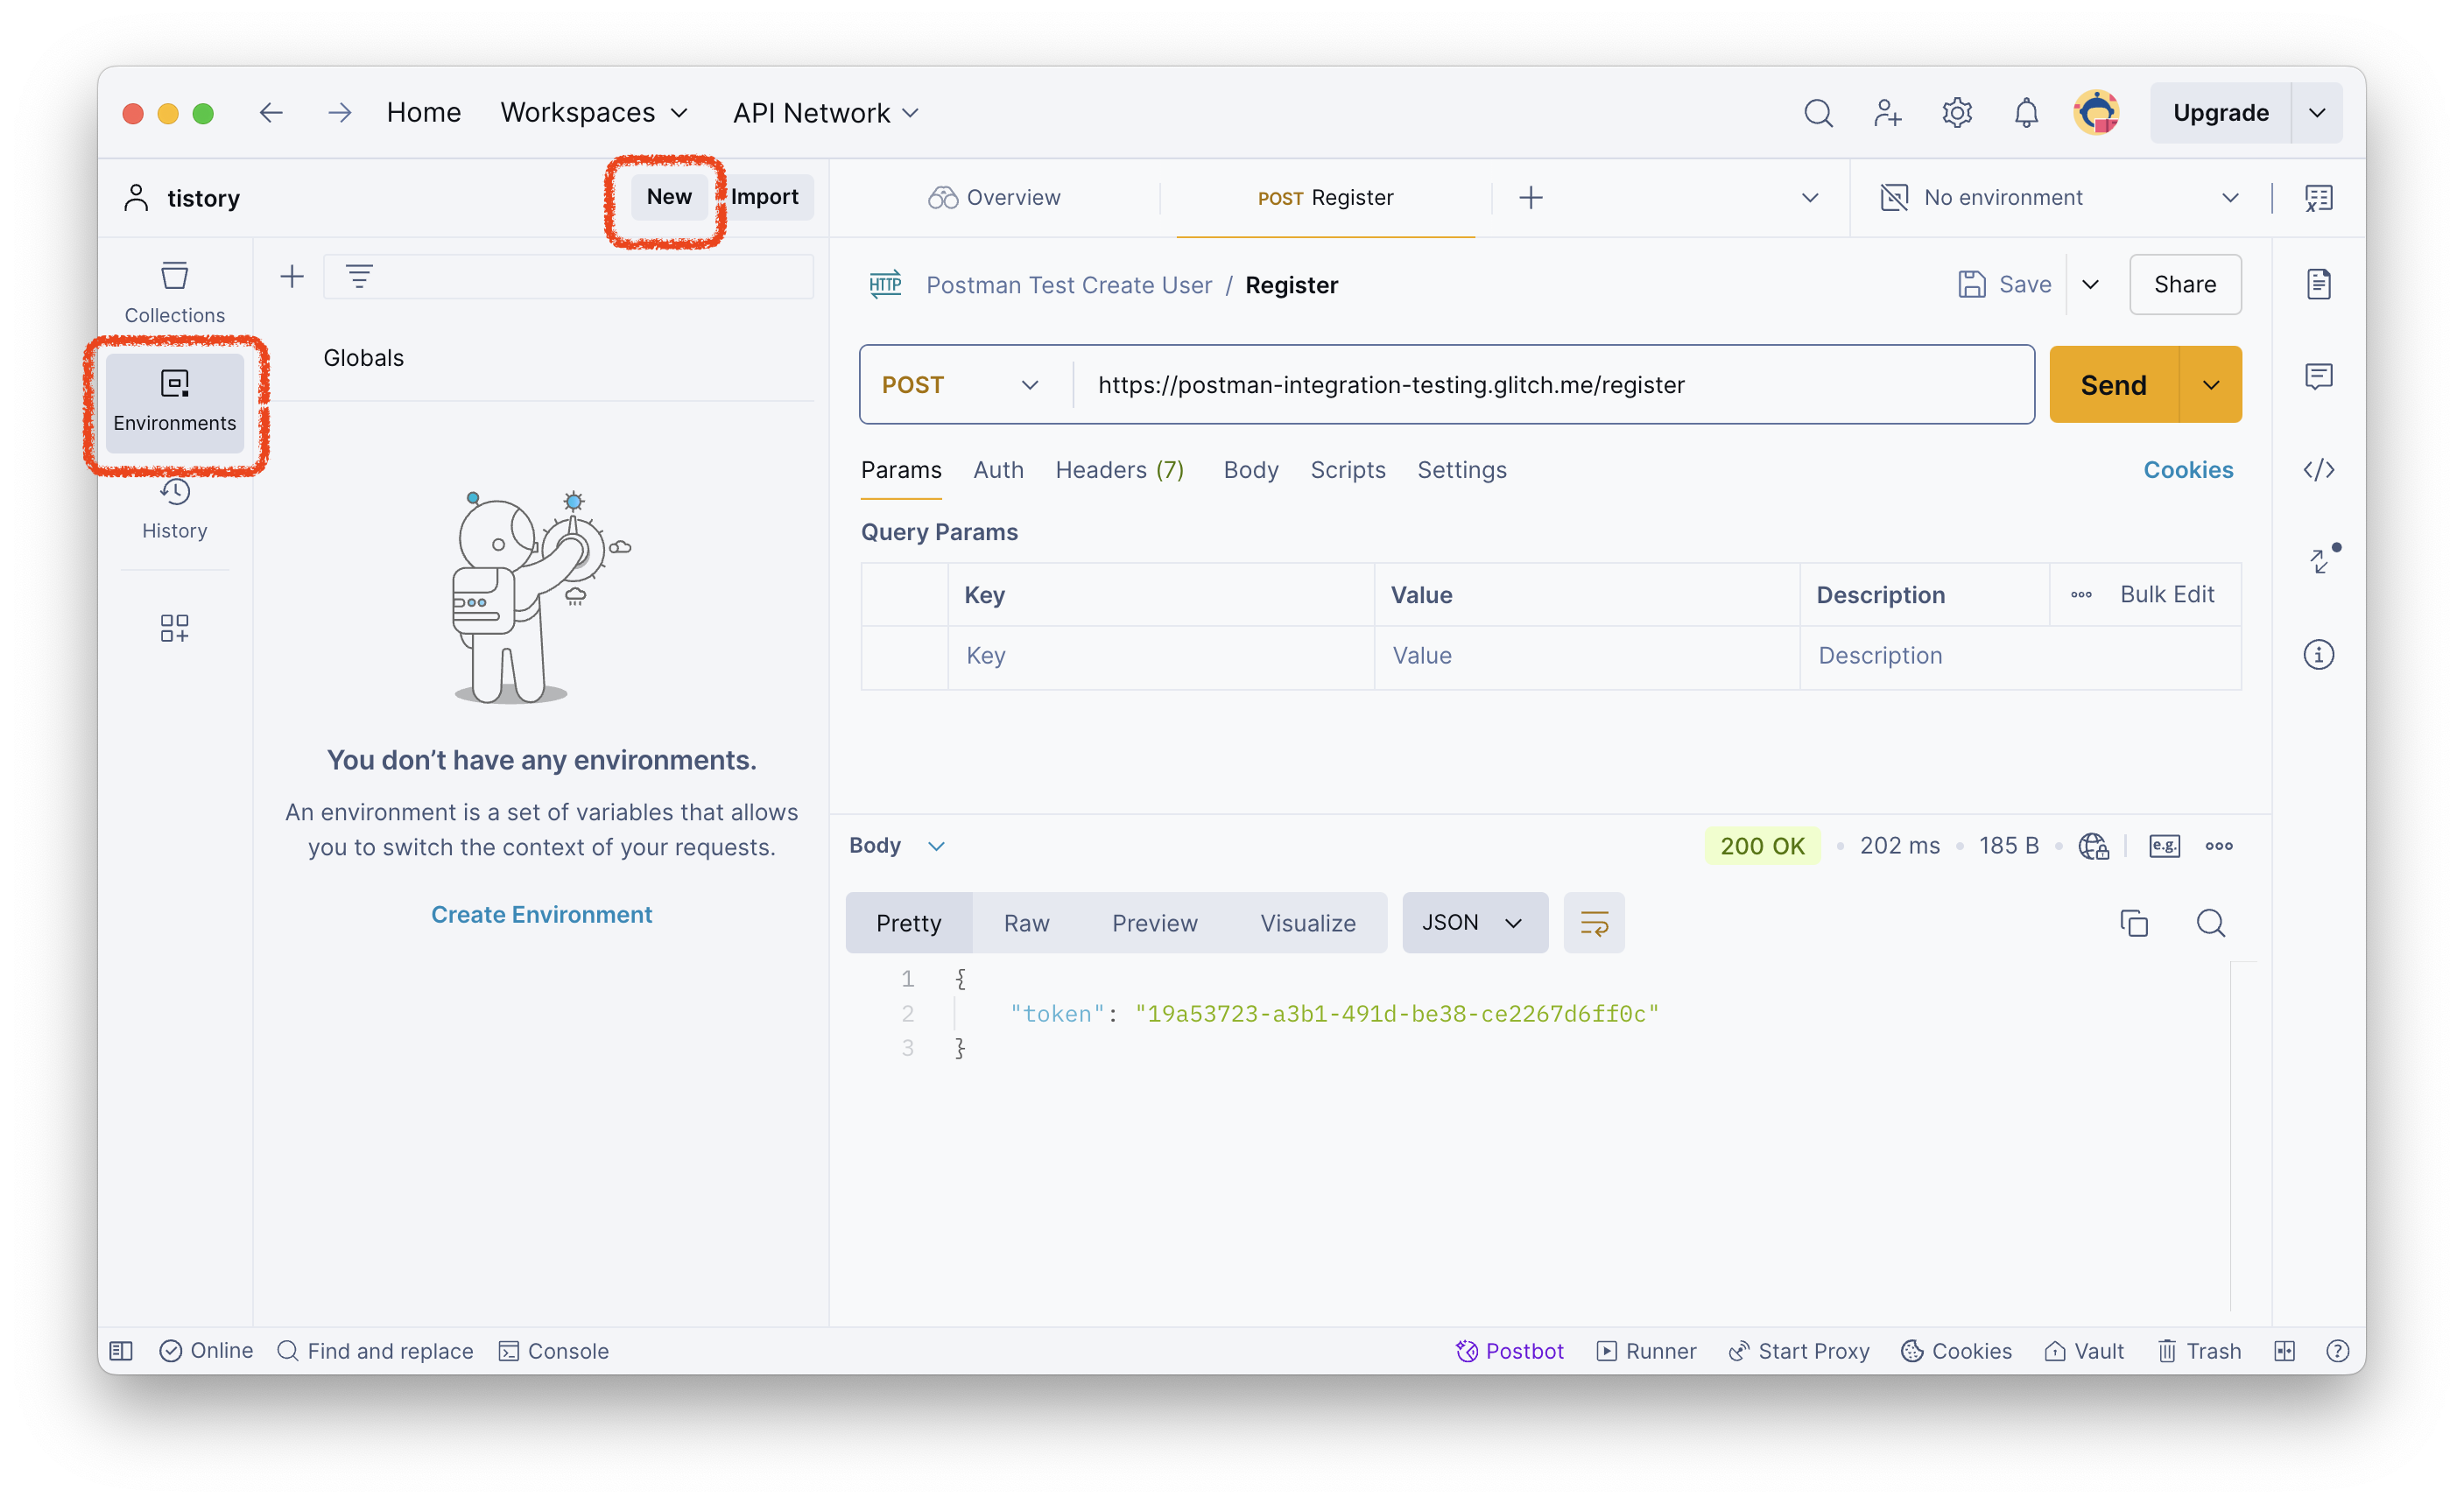The width and height of the screenshot is (2464, 1504).
Task: Click the search response icon
Action: click(2210, 922)
